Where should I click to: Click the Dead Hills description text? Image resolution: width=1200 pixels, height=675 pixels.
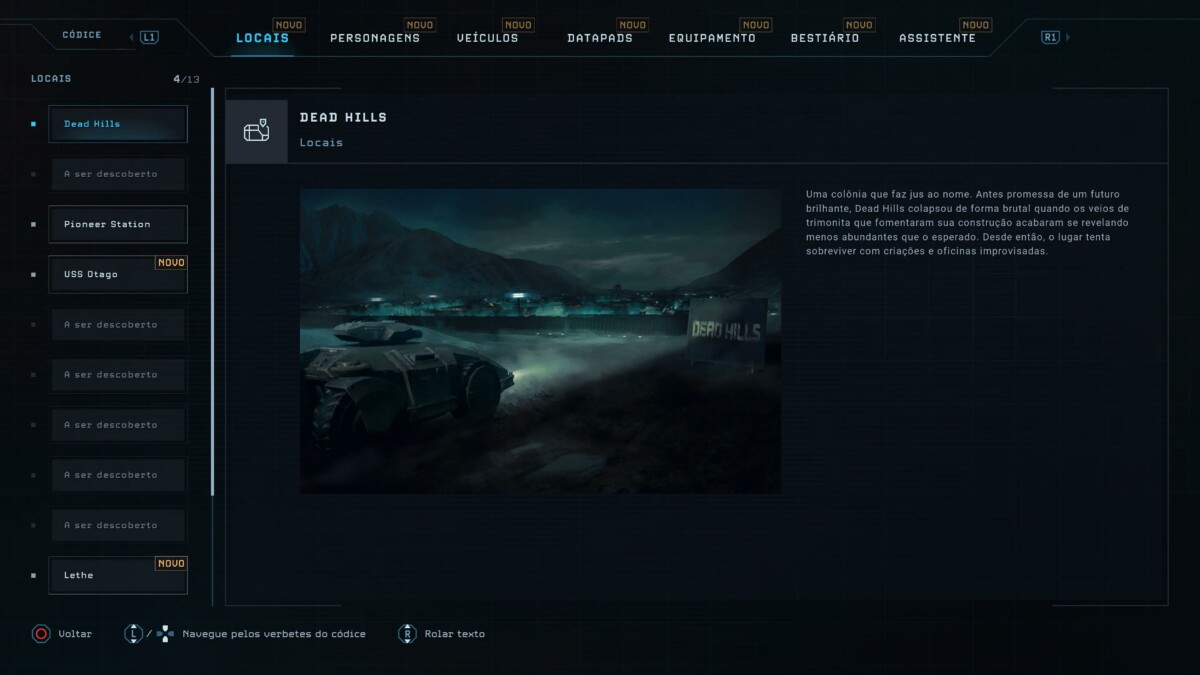(967, 223)
